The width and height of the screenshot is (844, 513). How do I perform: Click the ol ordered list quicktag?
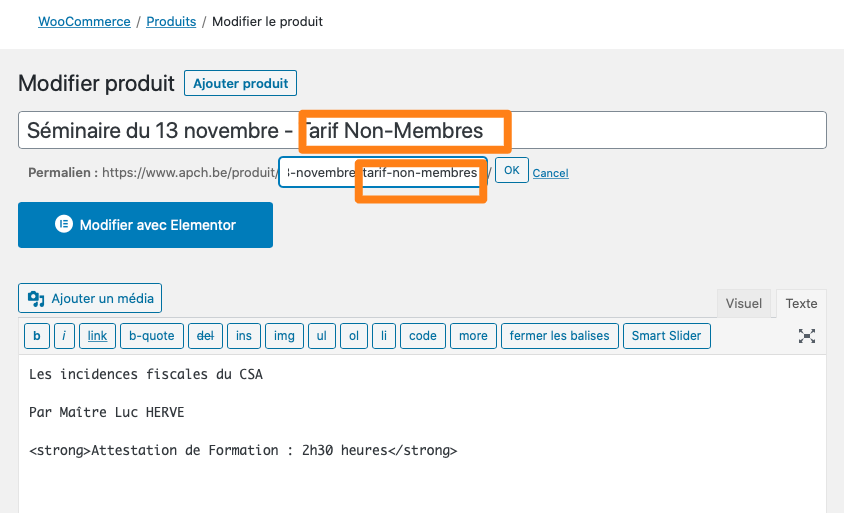pos(354,336)
